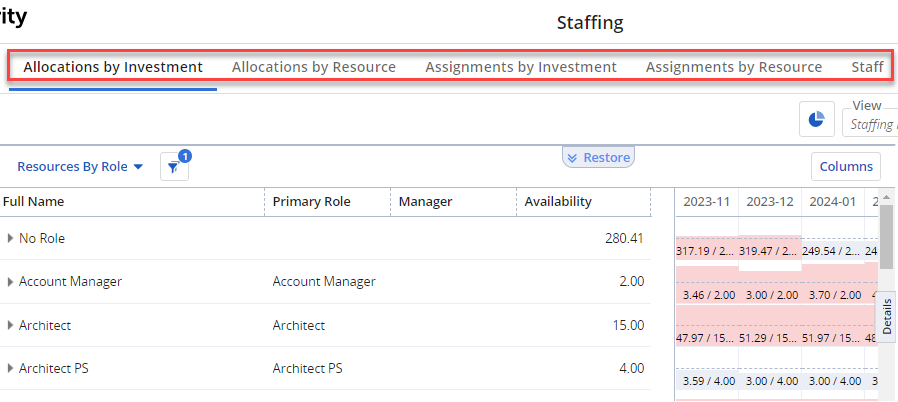Expand the No Role group

click(x=10, y=238)
